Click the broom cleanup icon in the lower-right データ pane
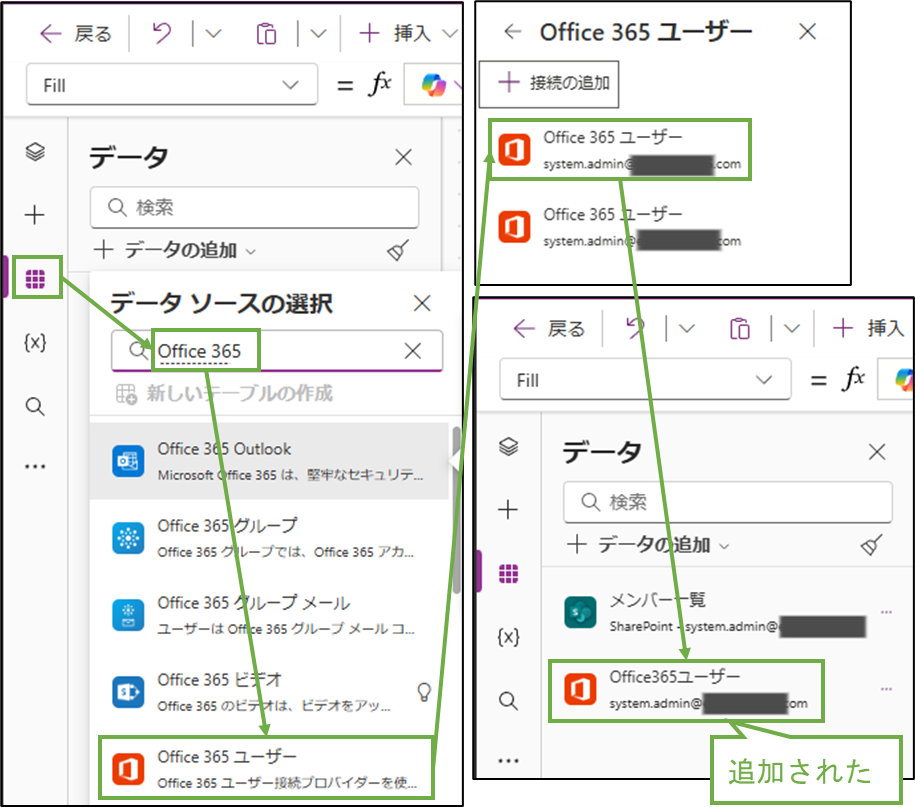Viewport: 915px width, 807px height. tap(871, 545)
